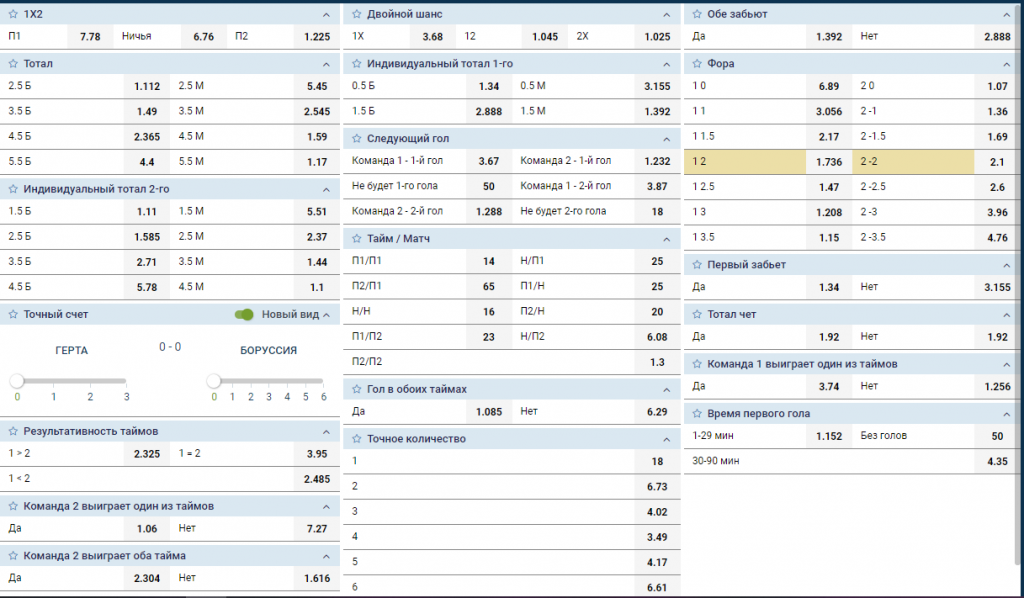Click the Боруссия score slider handle

click(x=213, y=381)
